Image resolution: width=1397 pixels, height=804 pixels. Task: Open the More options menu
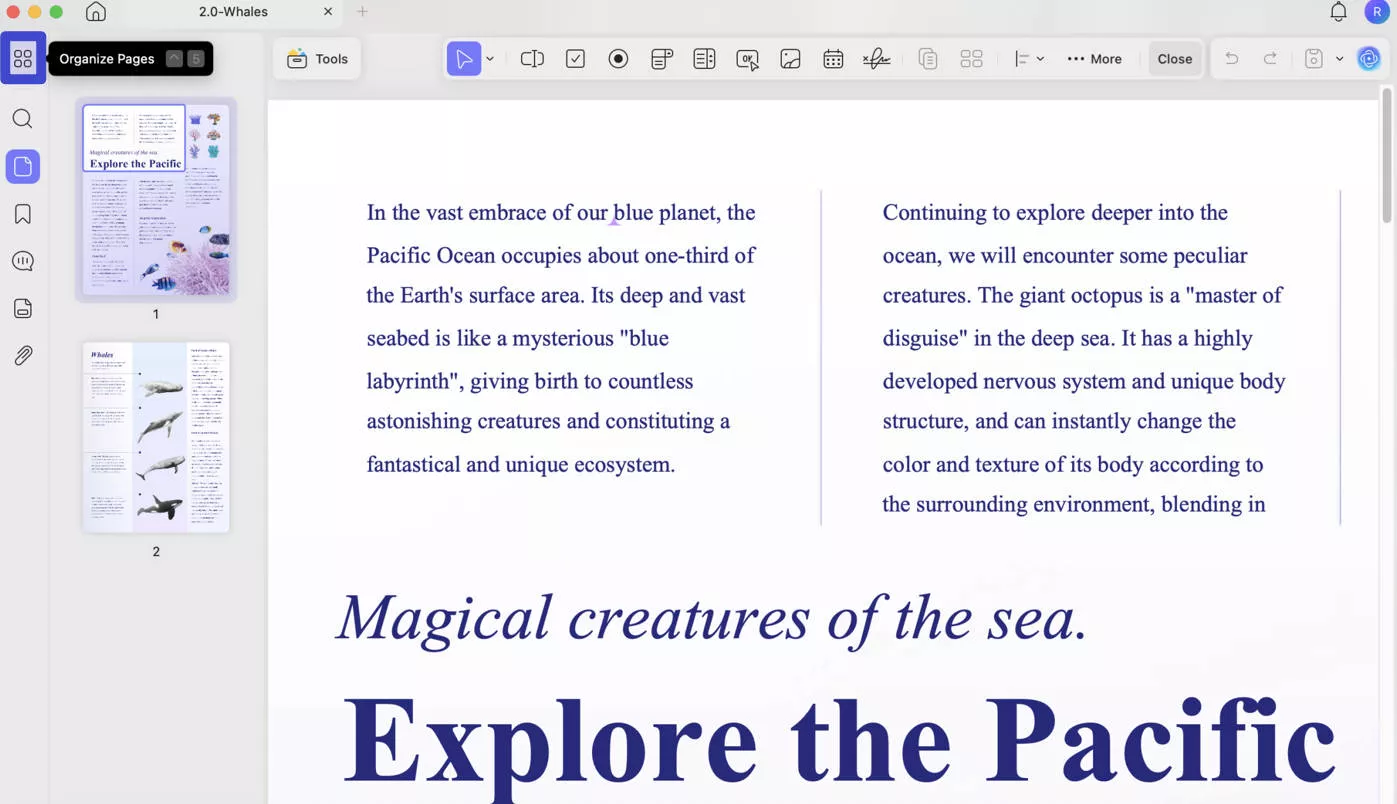(x=1095, y=58)
